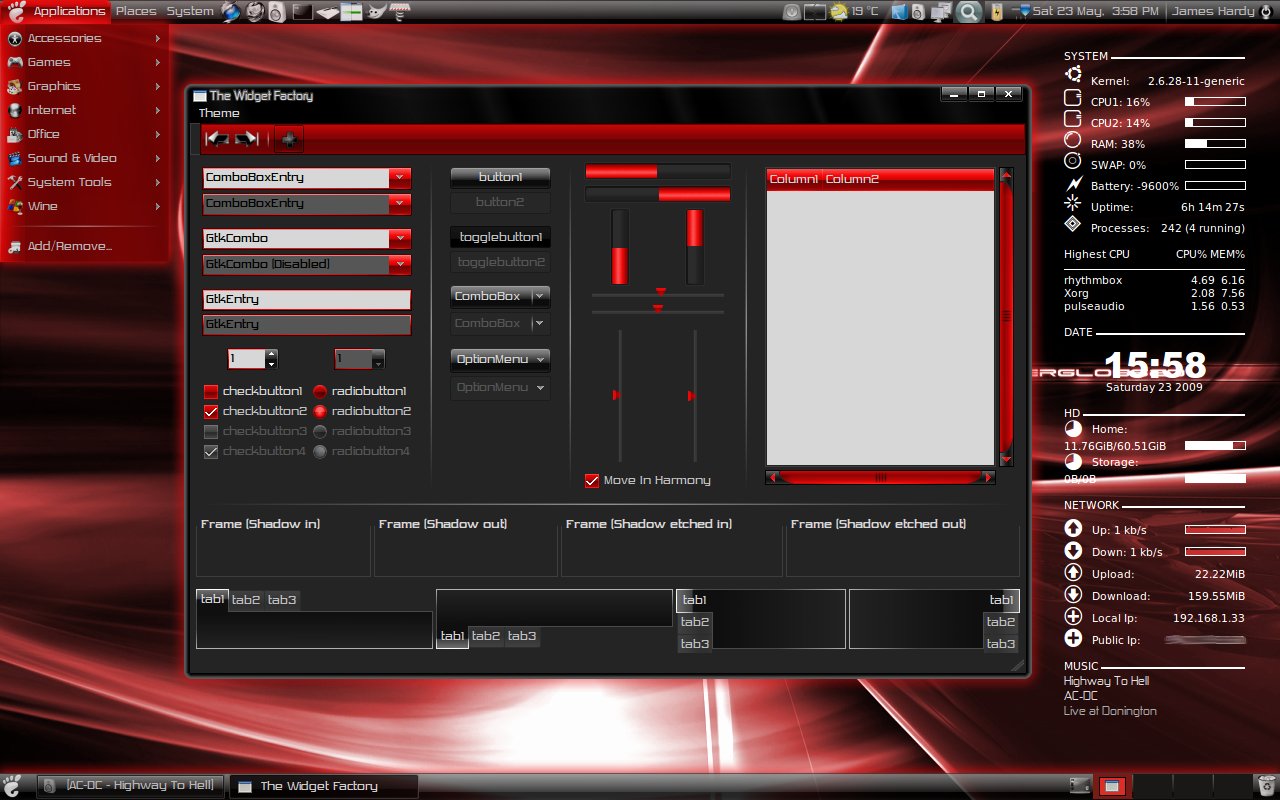Click button1

coord(500,177)
